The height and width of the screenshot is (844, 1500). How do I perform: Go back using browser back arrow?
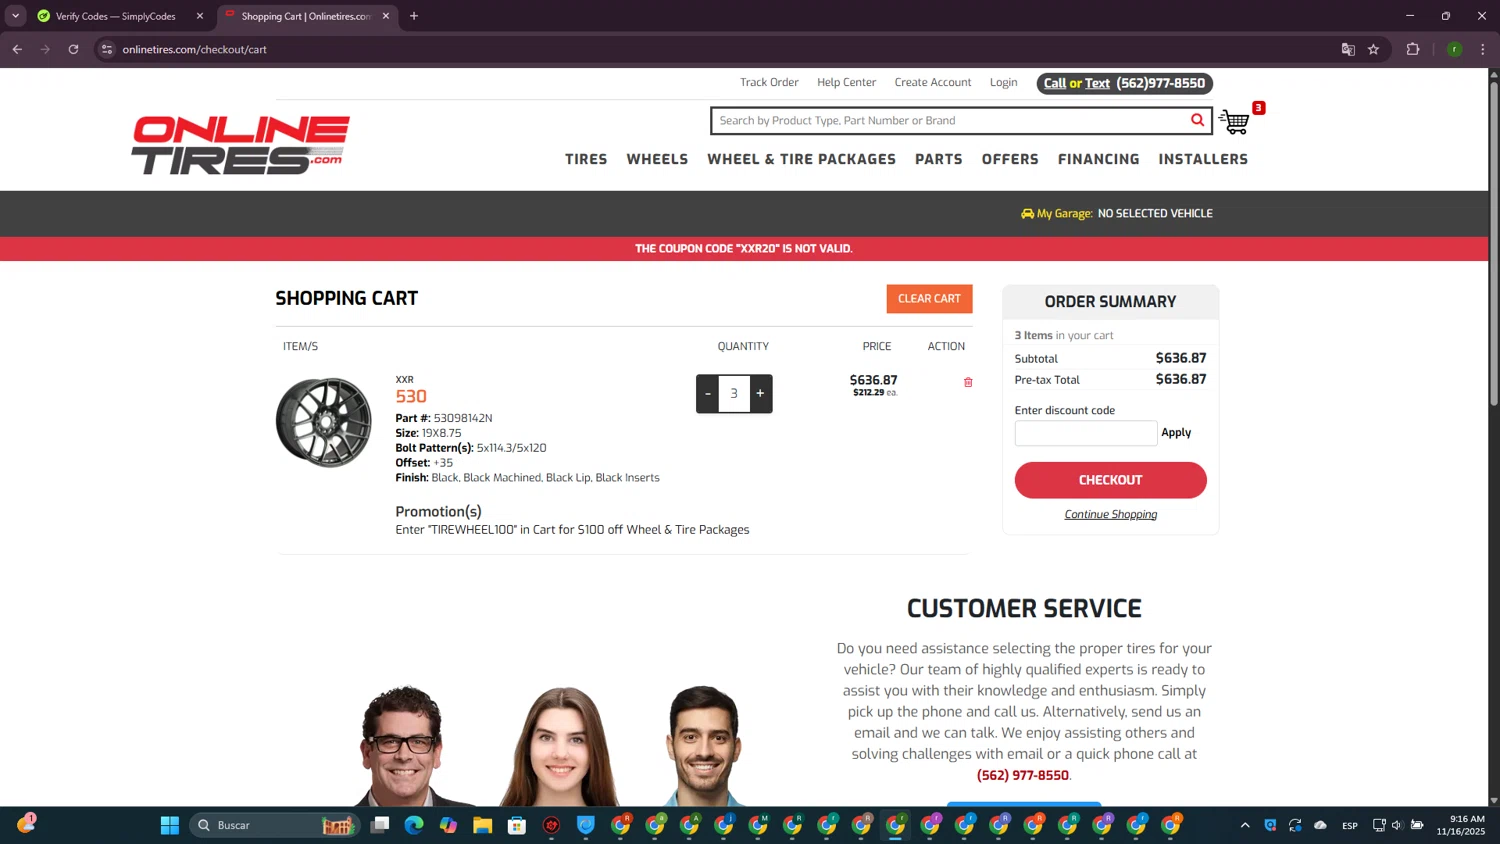coord(17,49)
